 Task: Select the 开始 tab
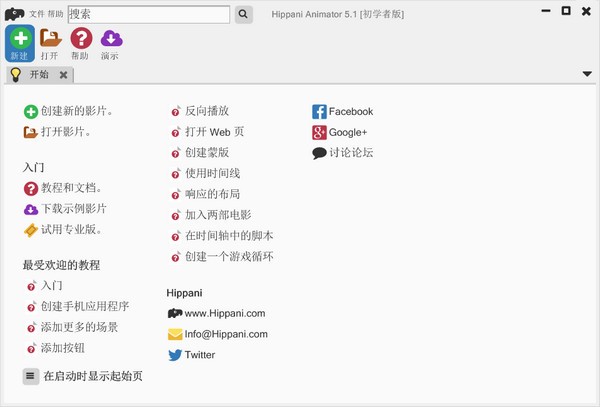pyautogui.click(x=39, y=75)
